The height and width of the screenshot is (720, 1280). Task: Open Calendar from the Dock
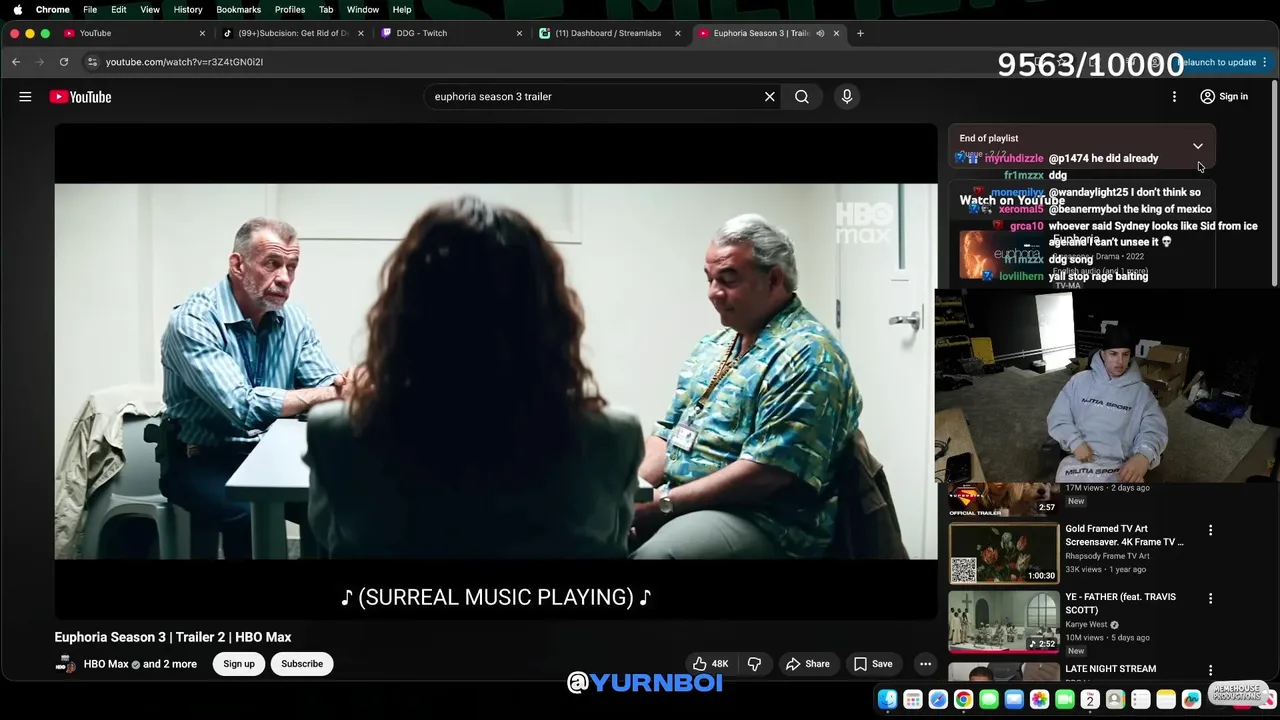(x=1090, y=700)
